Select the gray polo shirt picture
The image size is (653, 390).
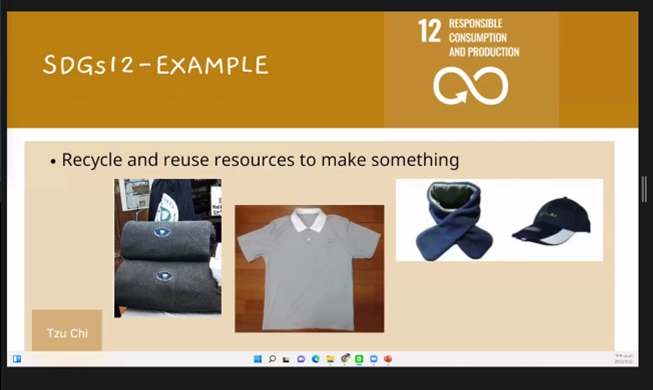point(309,268)
